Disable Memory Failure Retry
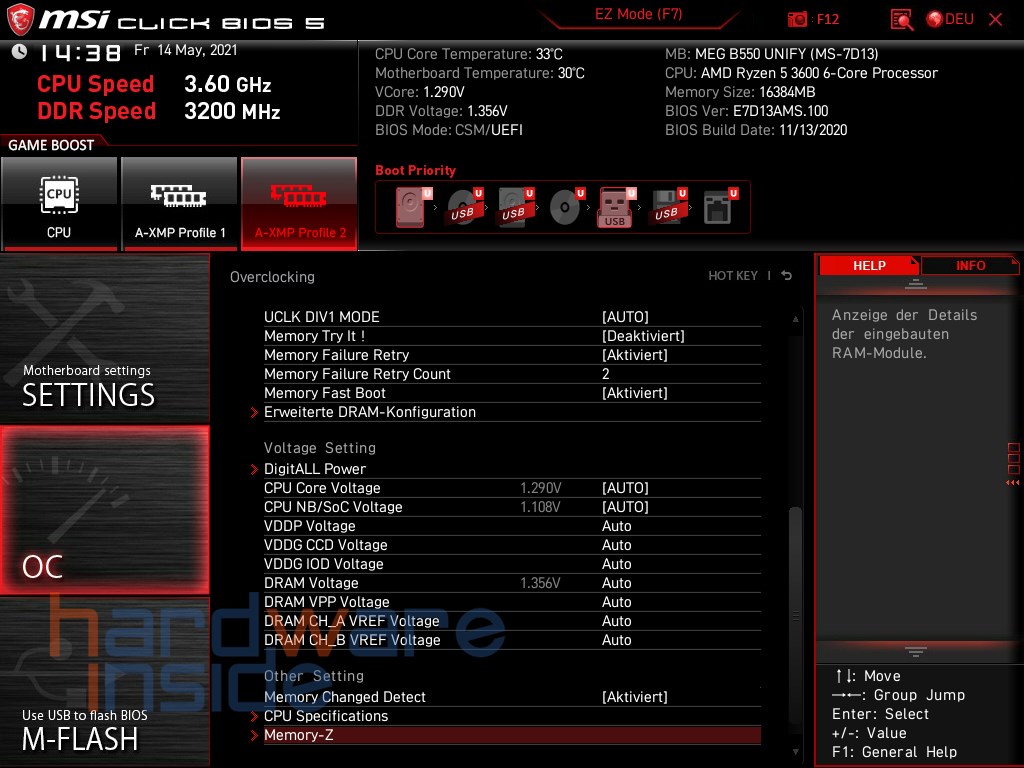Screen dimensions: 1024x768 pos(640,355)
